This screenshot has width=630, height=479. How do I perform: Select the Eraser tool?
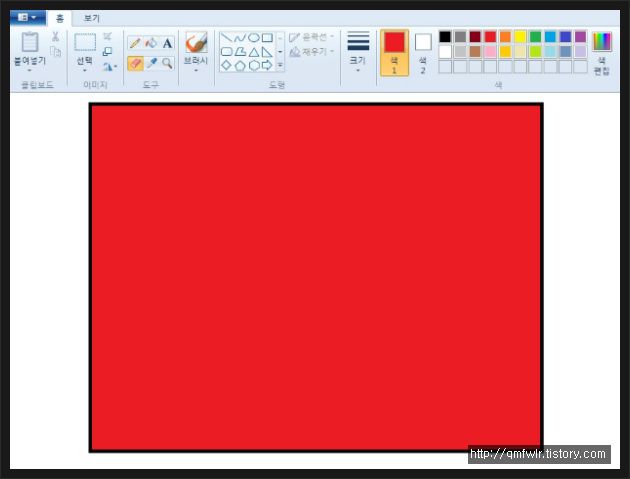(135, 63)
